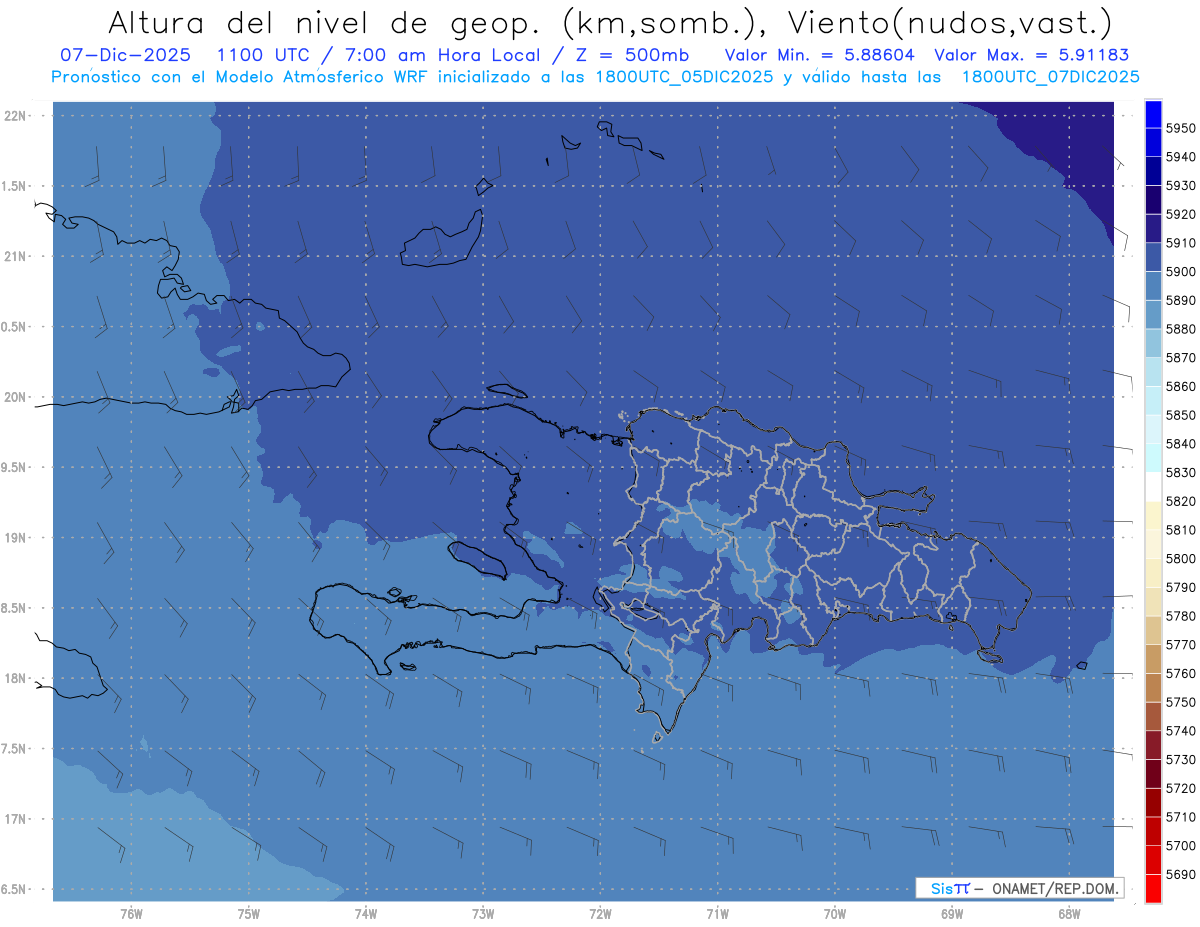Click the '5760' colorbar value
Image resolution: width=1200 pixels, height=927 pixels.
pos(1181,673)
